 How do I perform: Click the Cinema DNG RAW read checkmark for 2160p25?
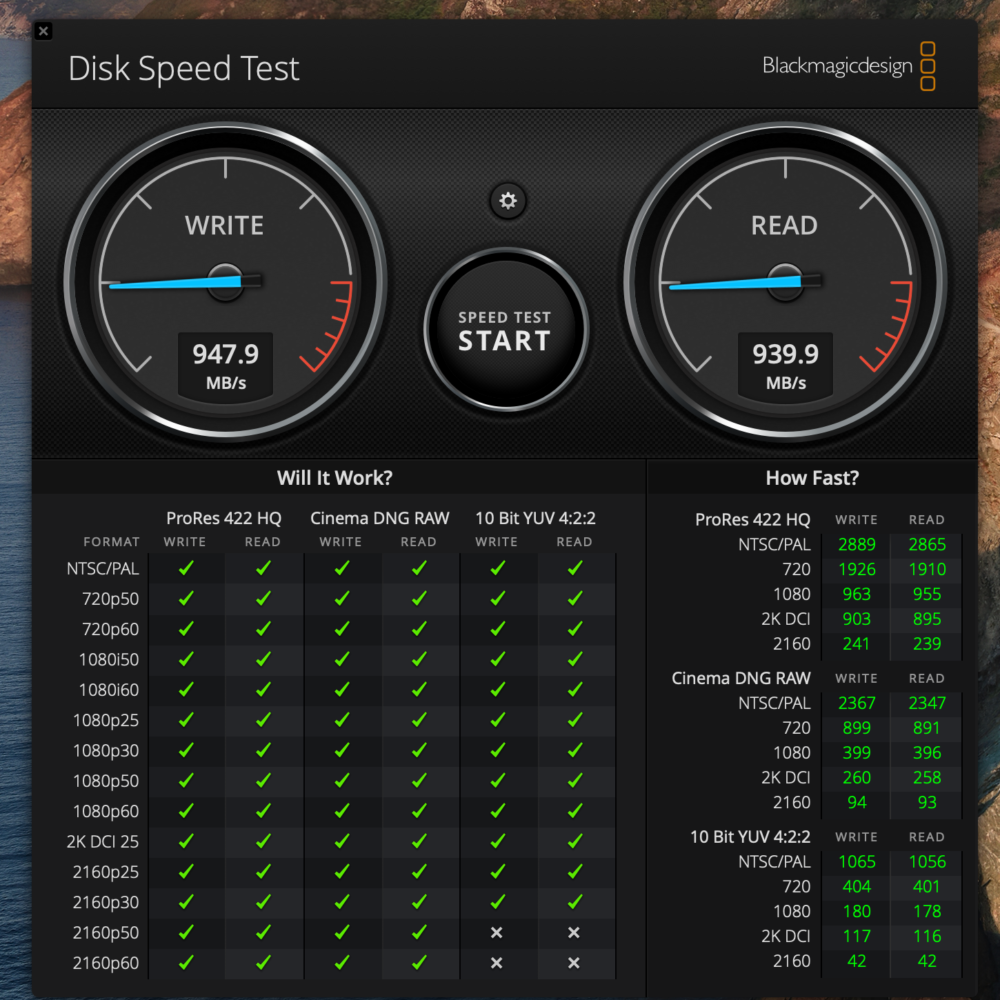click(419, 872)
